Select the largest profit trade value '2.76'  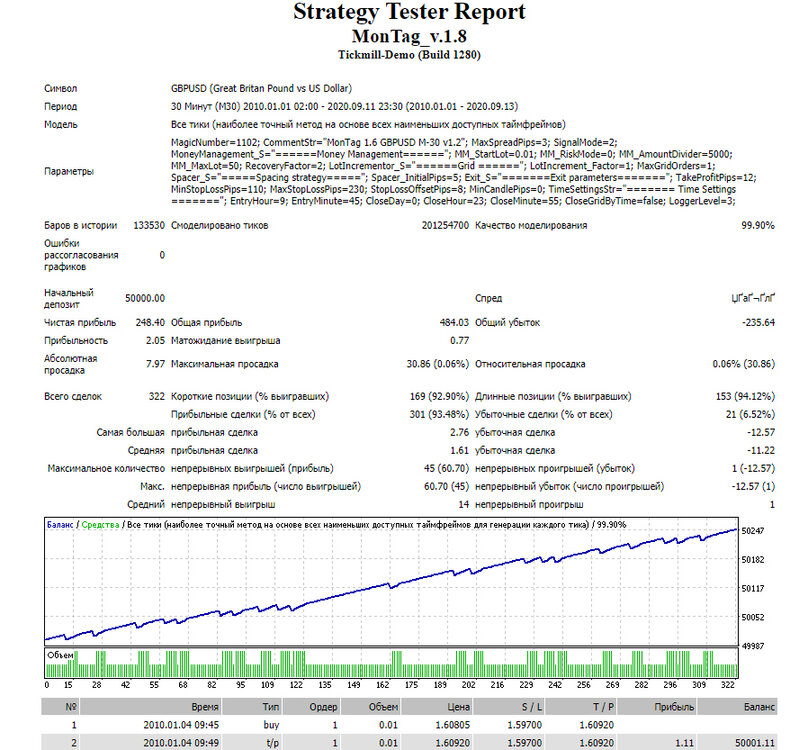[459, 433]
